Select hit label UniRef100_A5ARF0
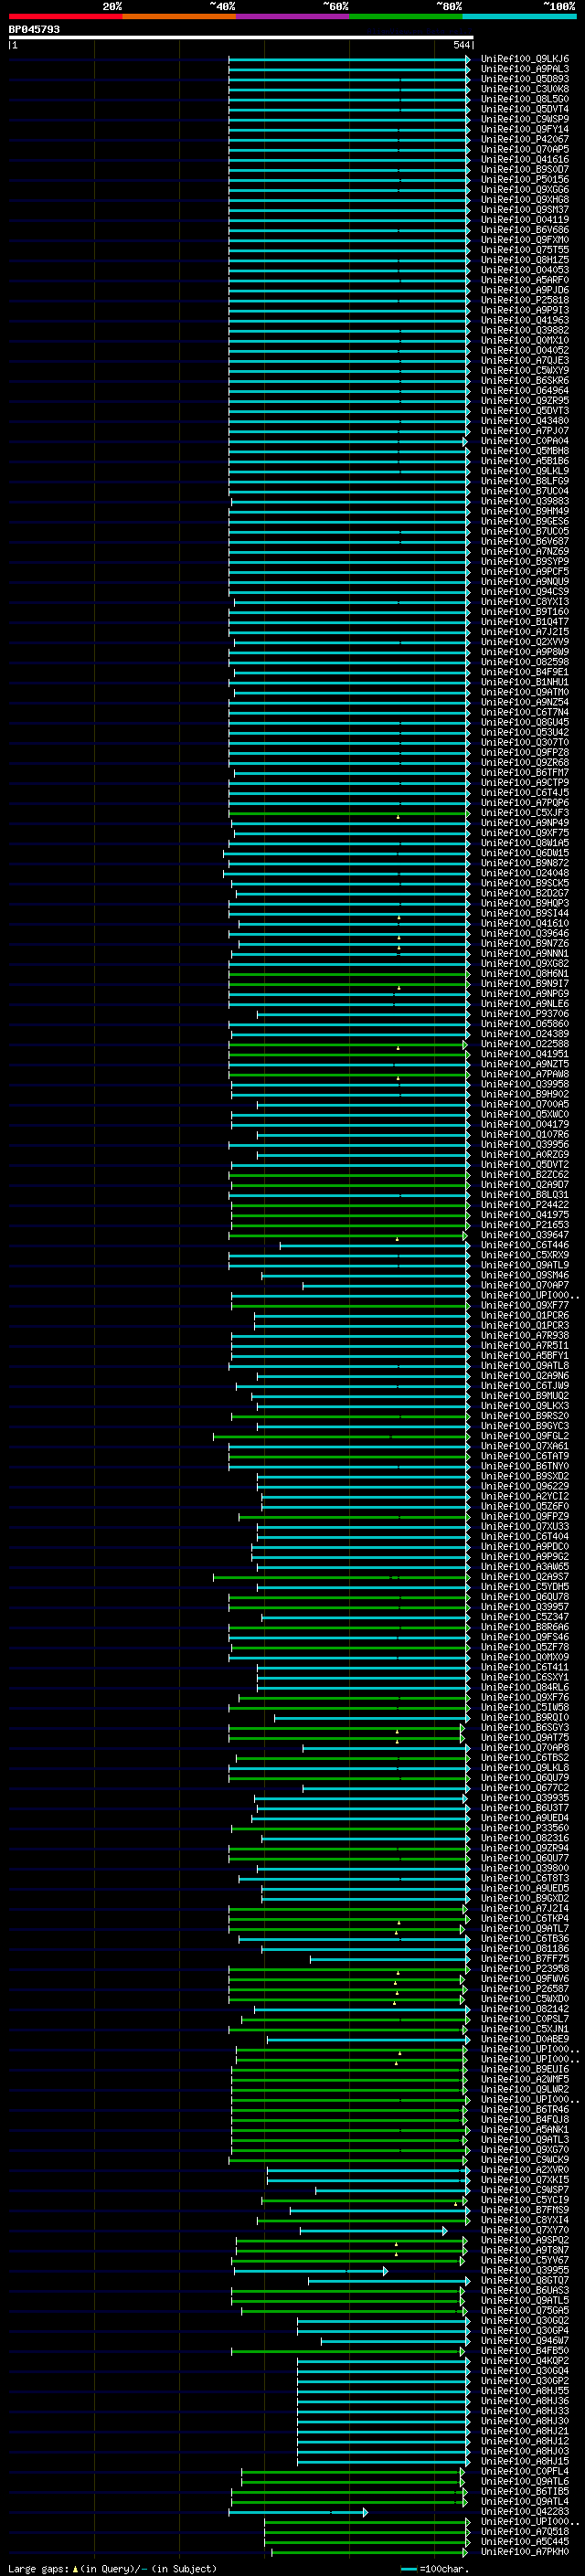Image resolution: width=585 pixels, height=2576 pixels. click(525, 280)
